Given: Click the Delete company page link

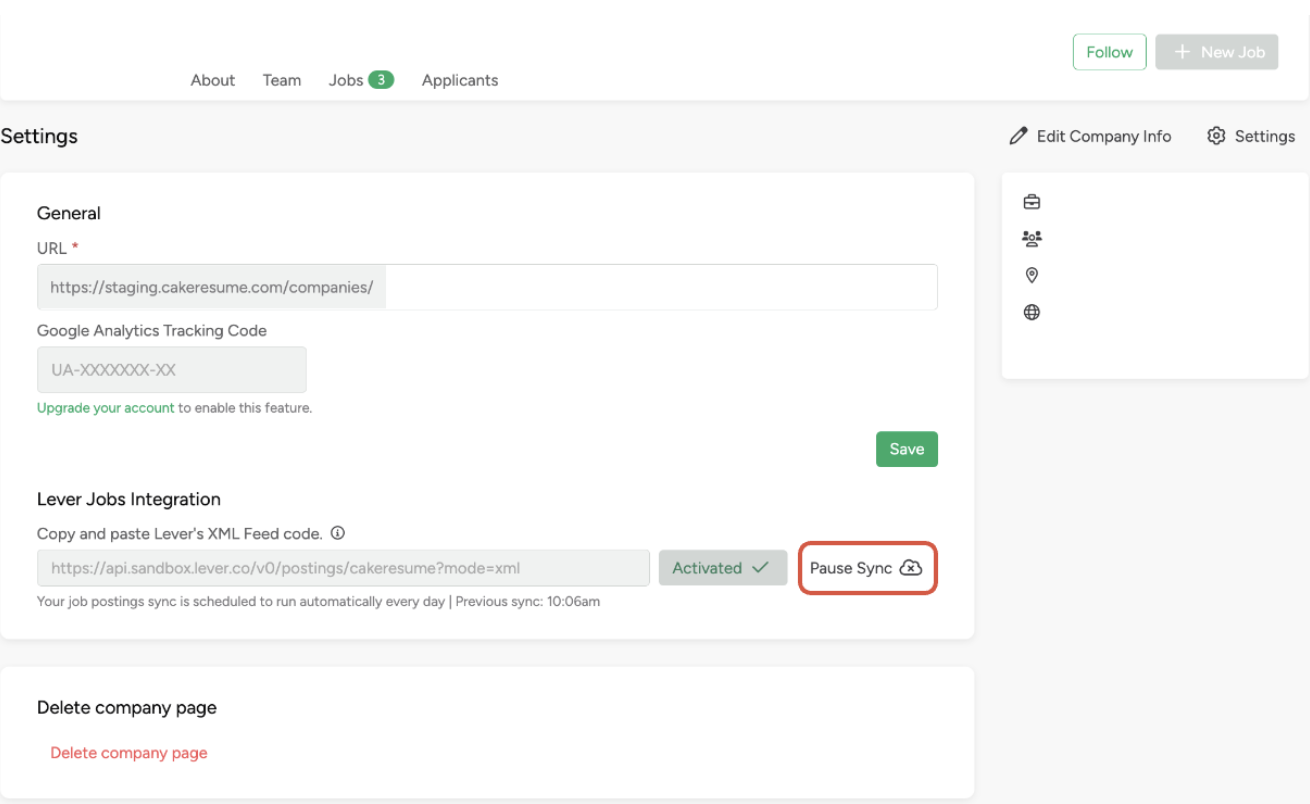Looking at the screenshot, I should tap(129, 753).
